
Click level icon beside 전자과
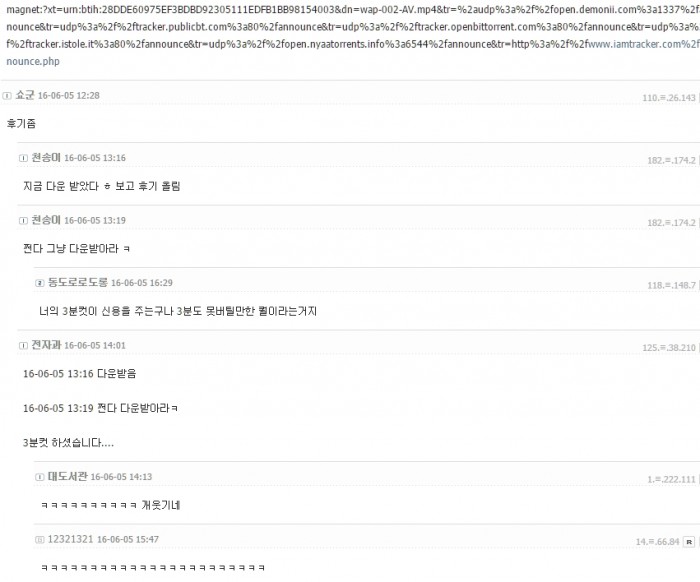(23, 345)
